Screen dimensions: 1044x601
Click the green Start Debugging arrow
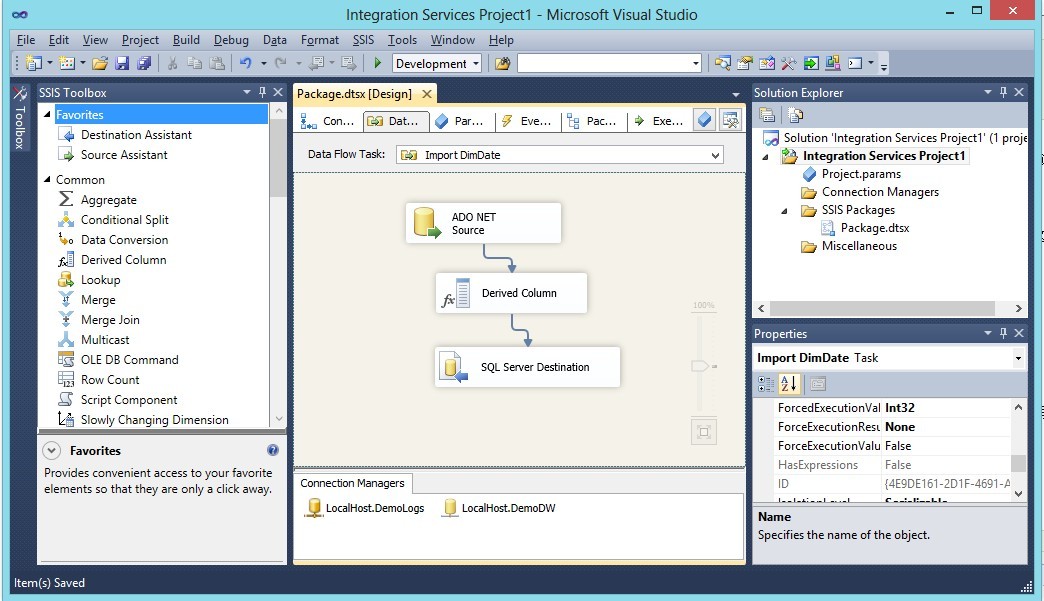click(378, 63)
